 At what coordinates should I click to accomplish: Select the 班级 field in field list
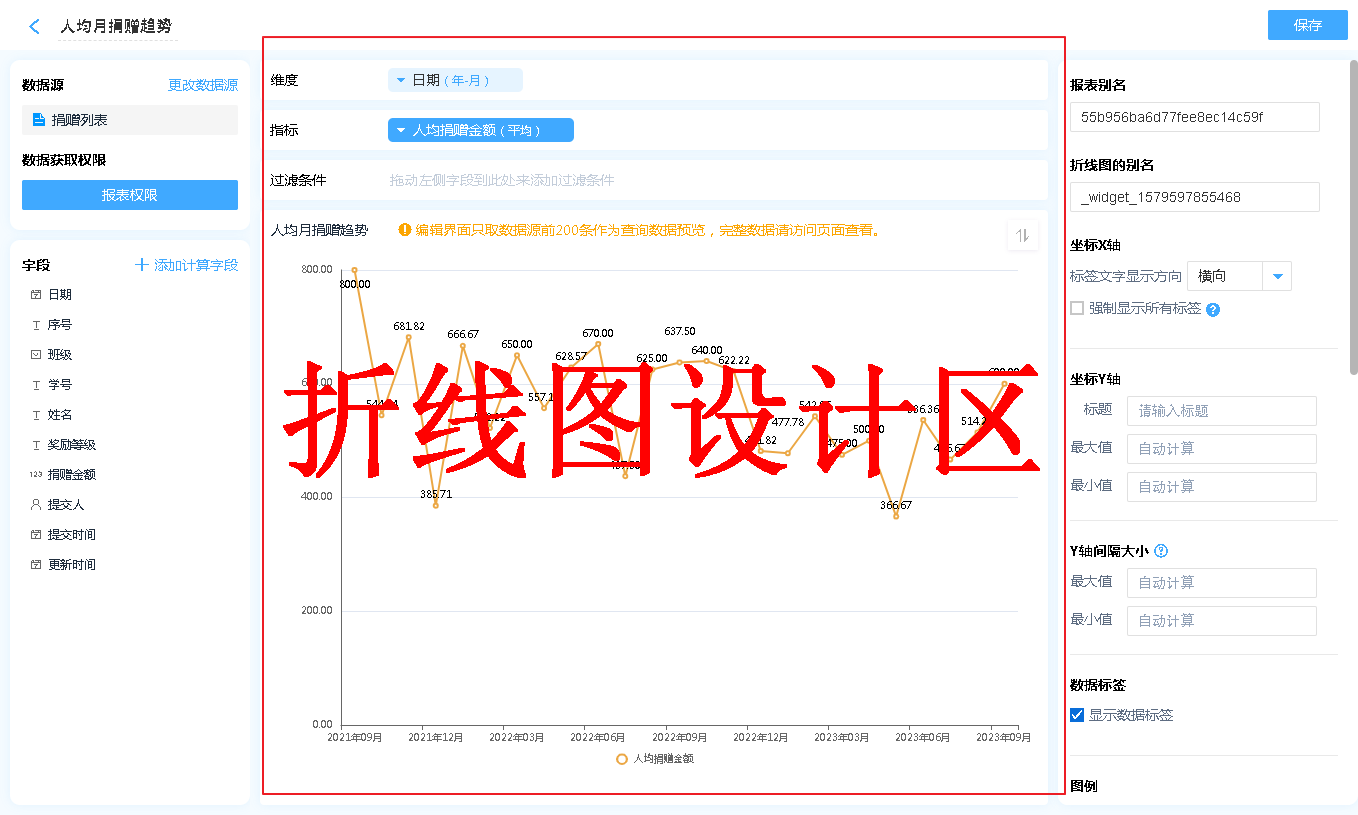[60, 355]
